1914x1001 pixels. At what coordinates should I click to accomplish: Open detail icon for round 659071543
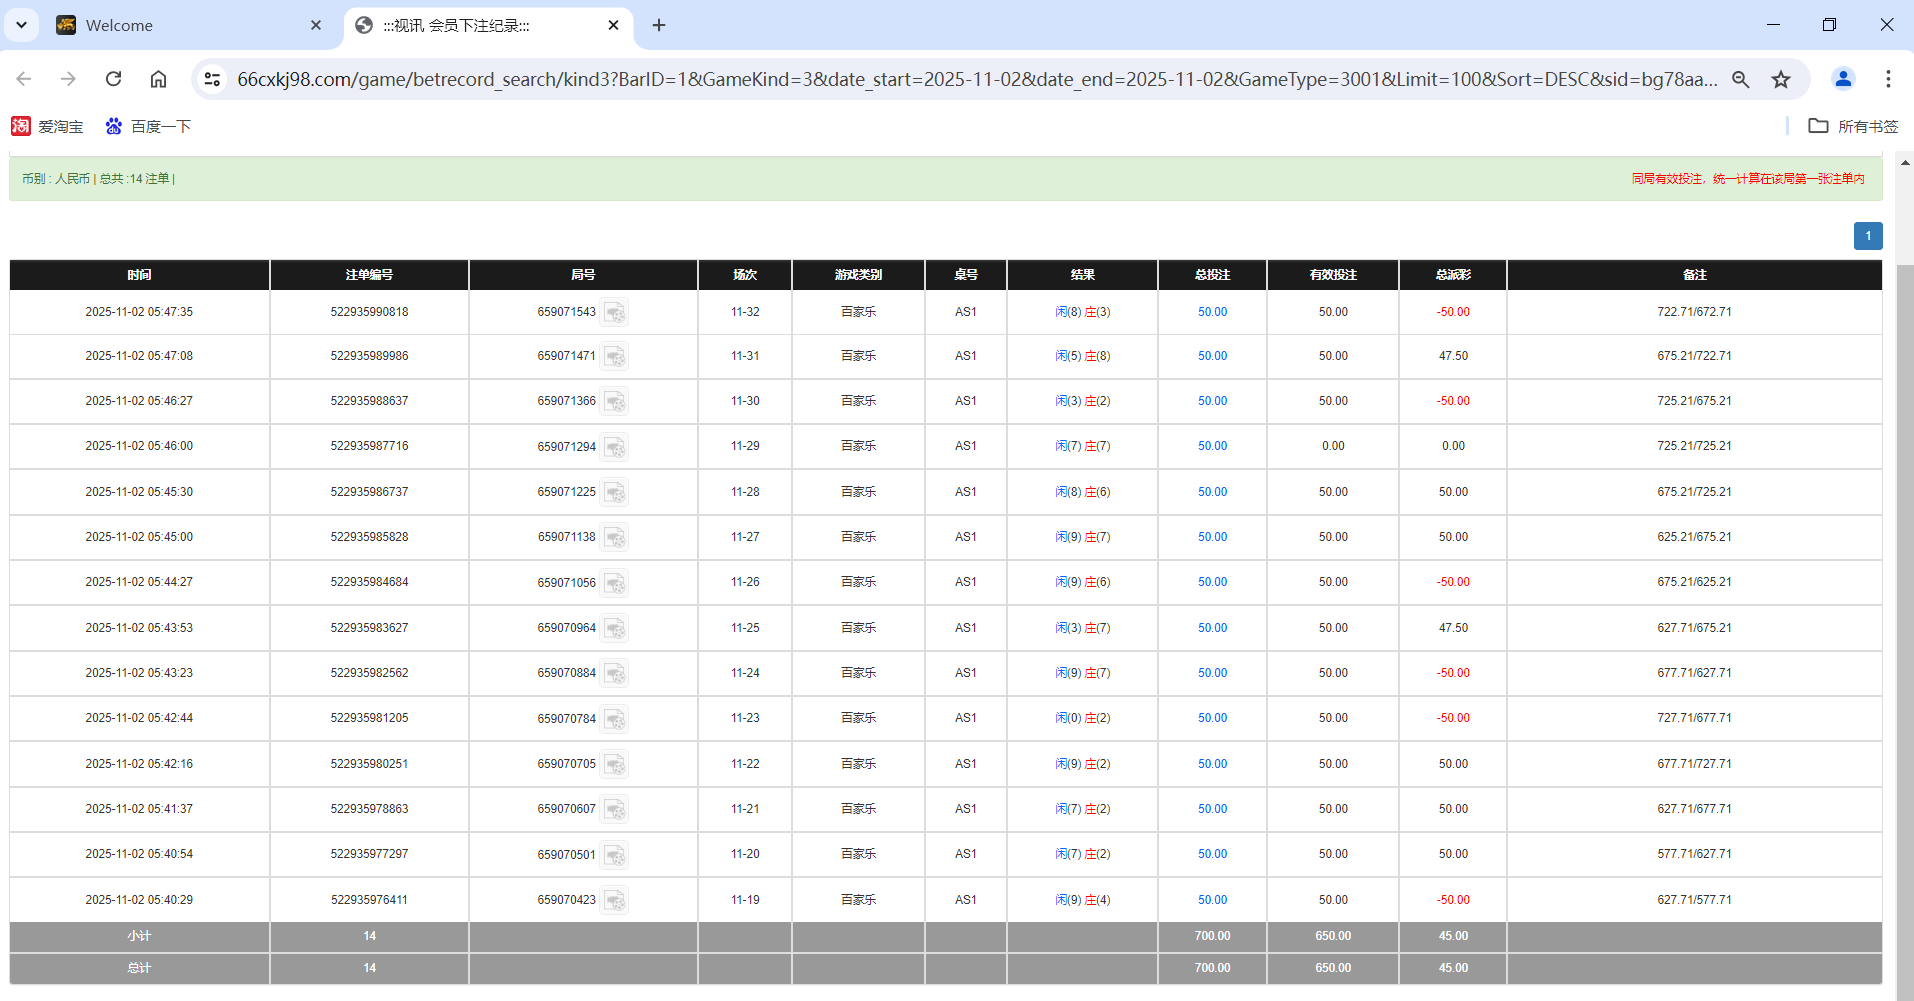(615, 313)
